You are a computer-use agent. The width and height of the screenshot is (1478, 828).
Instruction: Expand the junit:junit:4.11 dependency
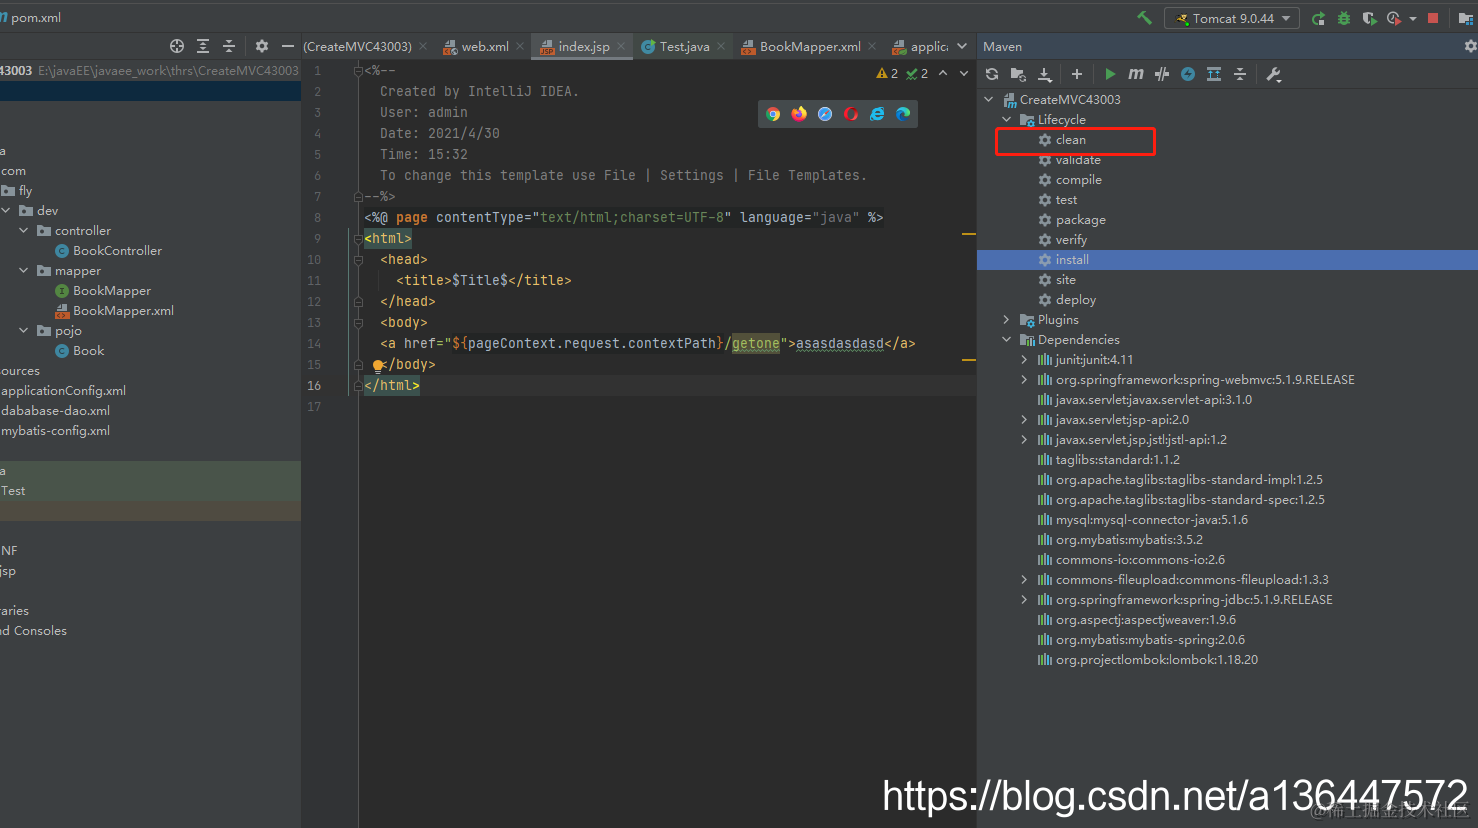[1024, 360]
